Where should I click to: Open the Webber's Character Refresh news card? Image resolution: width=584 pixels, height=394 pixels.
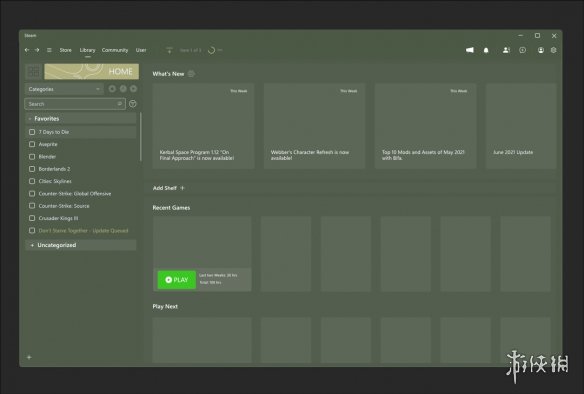[x=314, y=126]
